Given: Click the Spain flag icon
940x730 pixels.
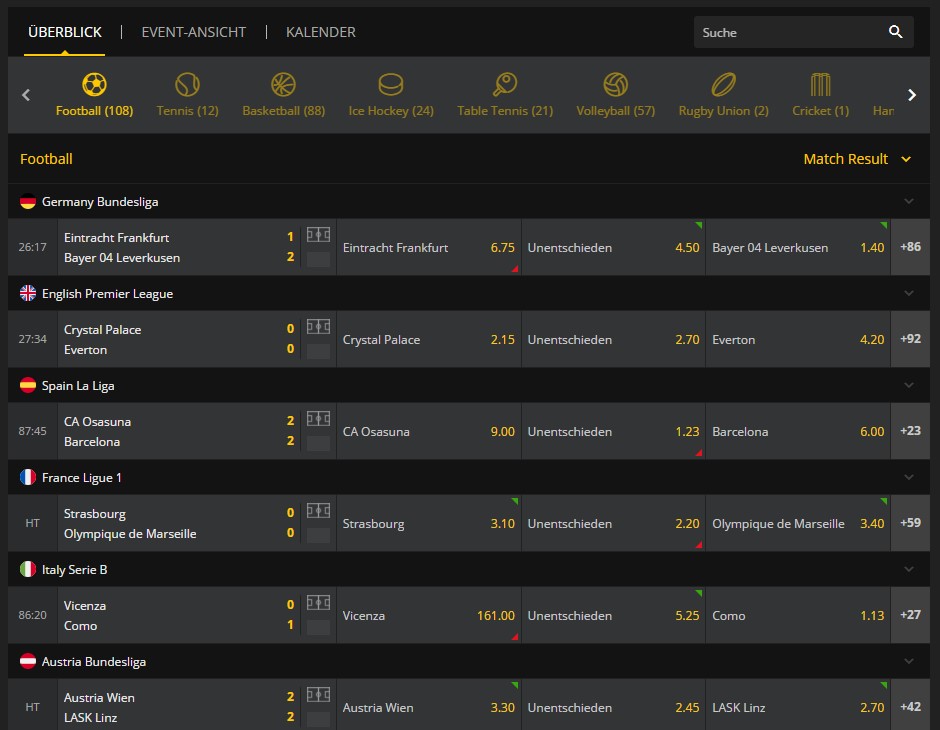Looking at the screenshot, I should (x=28, y=385).
